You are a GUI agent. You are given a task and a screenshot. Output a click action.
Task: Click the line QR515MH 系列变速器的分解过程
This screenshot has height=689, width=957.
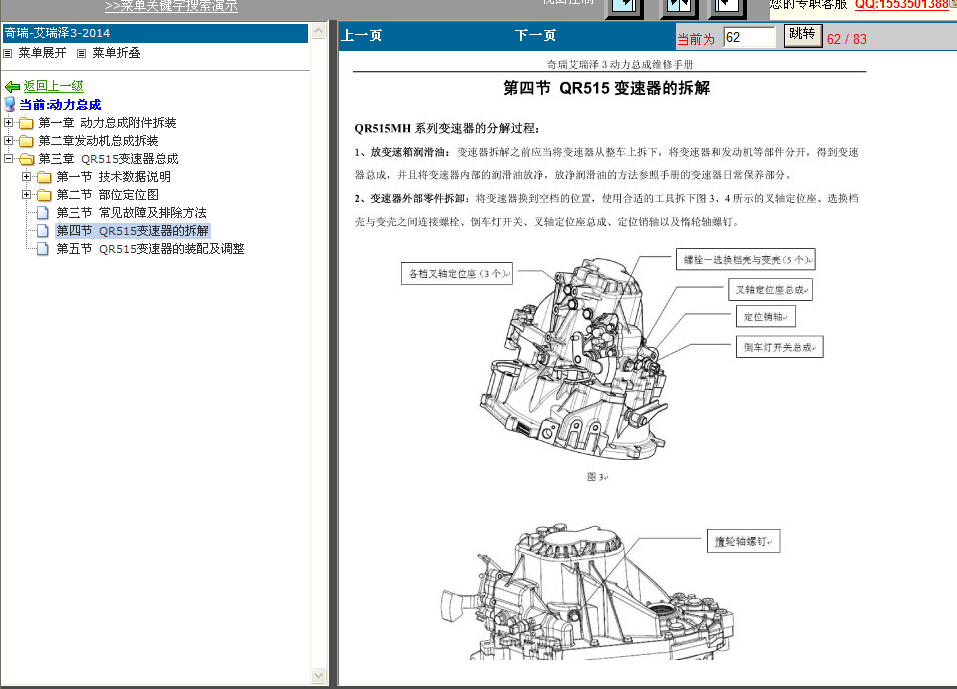coord(447,128)
